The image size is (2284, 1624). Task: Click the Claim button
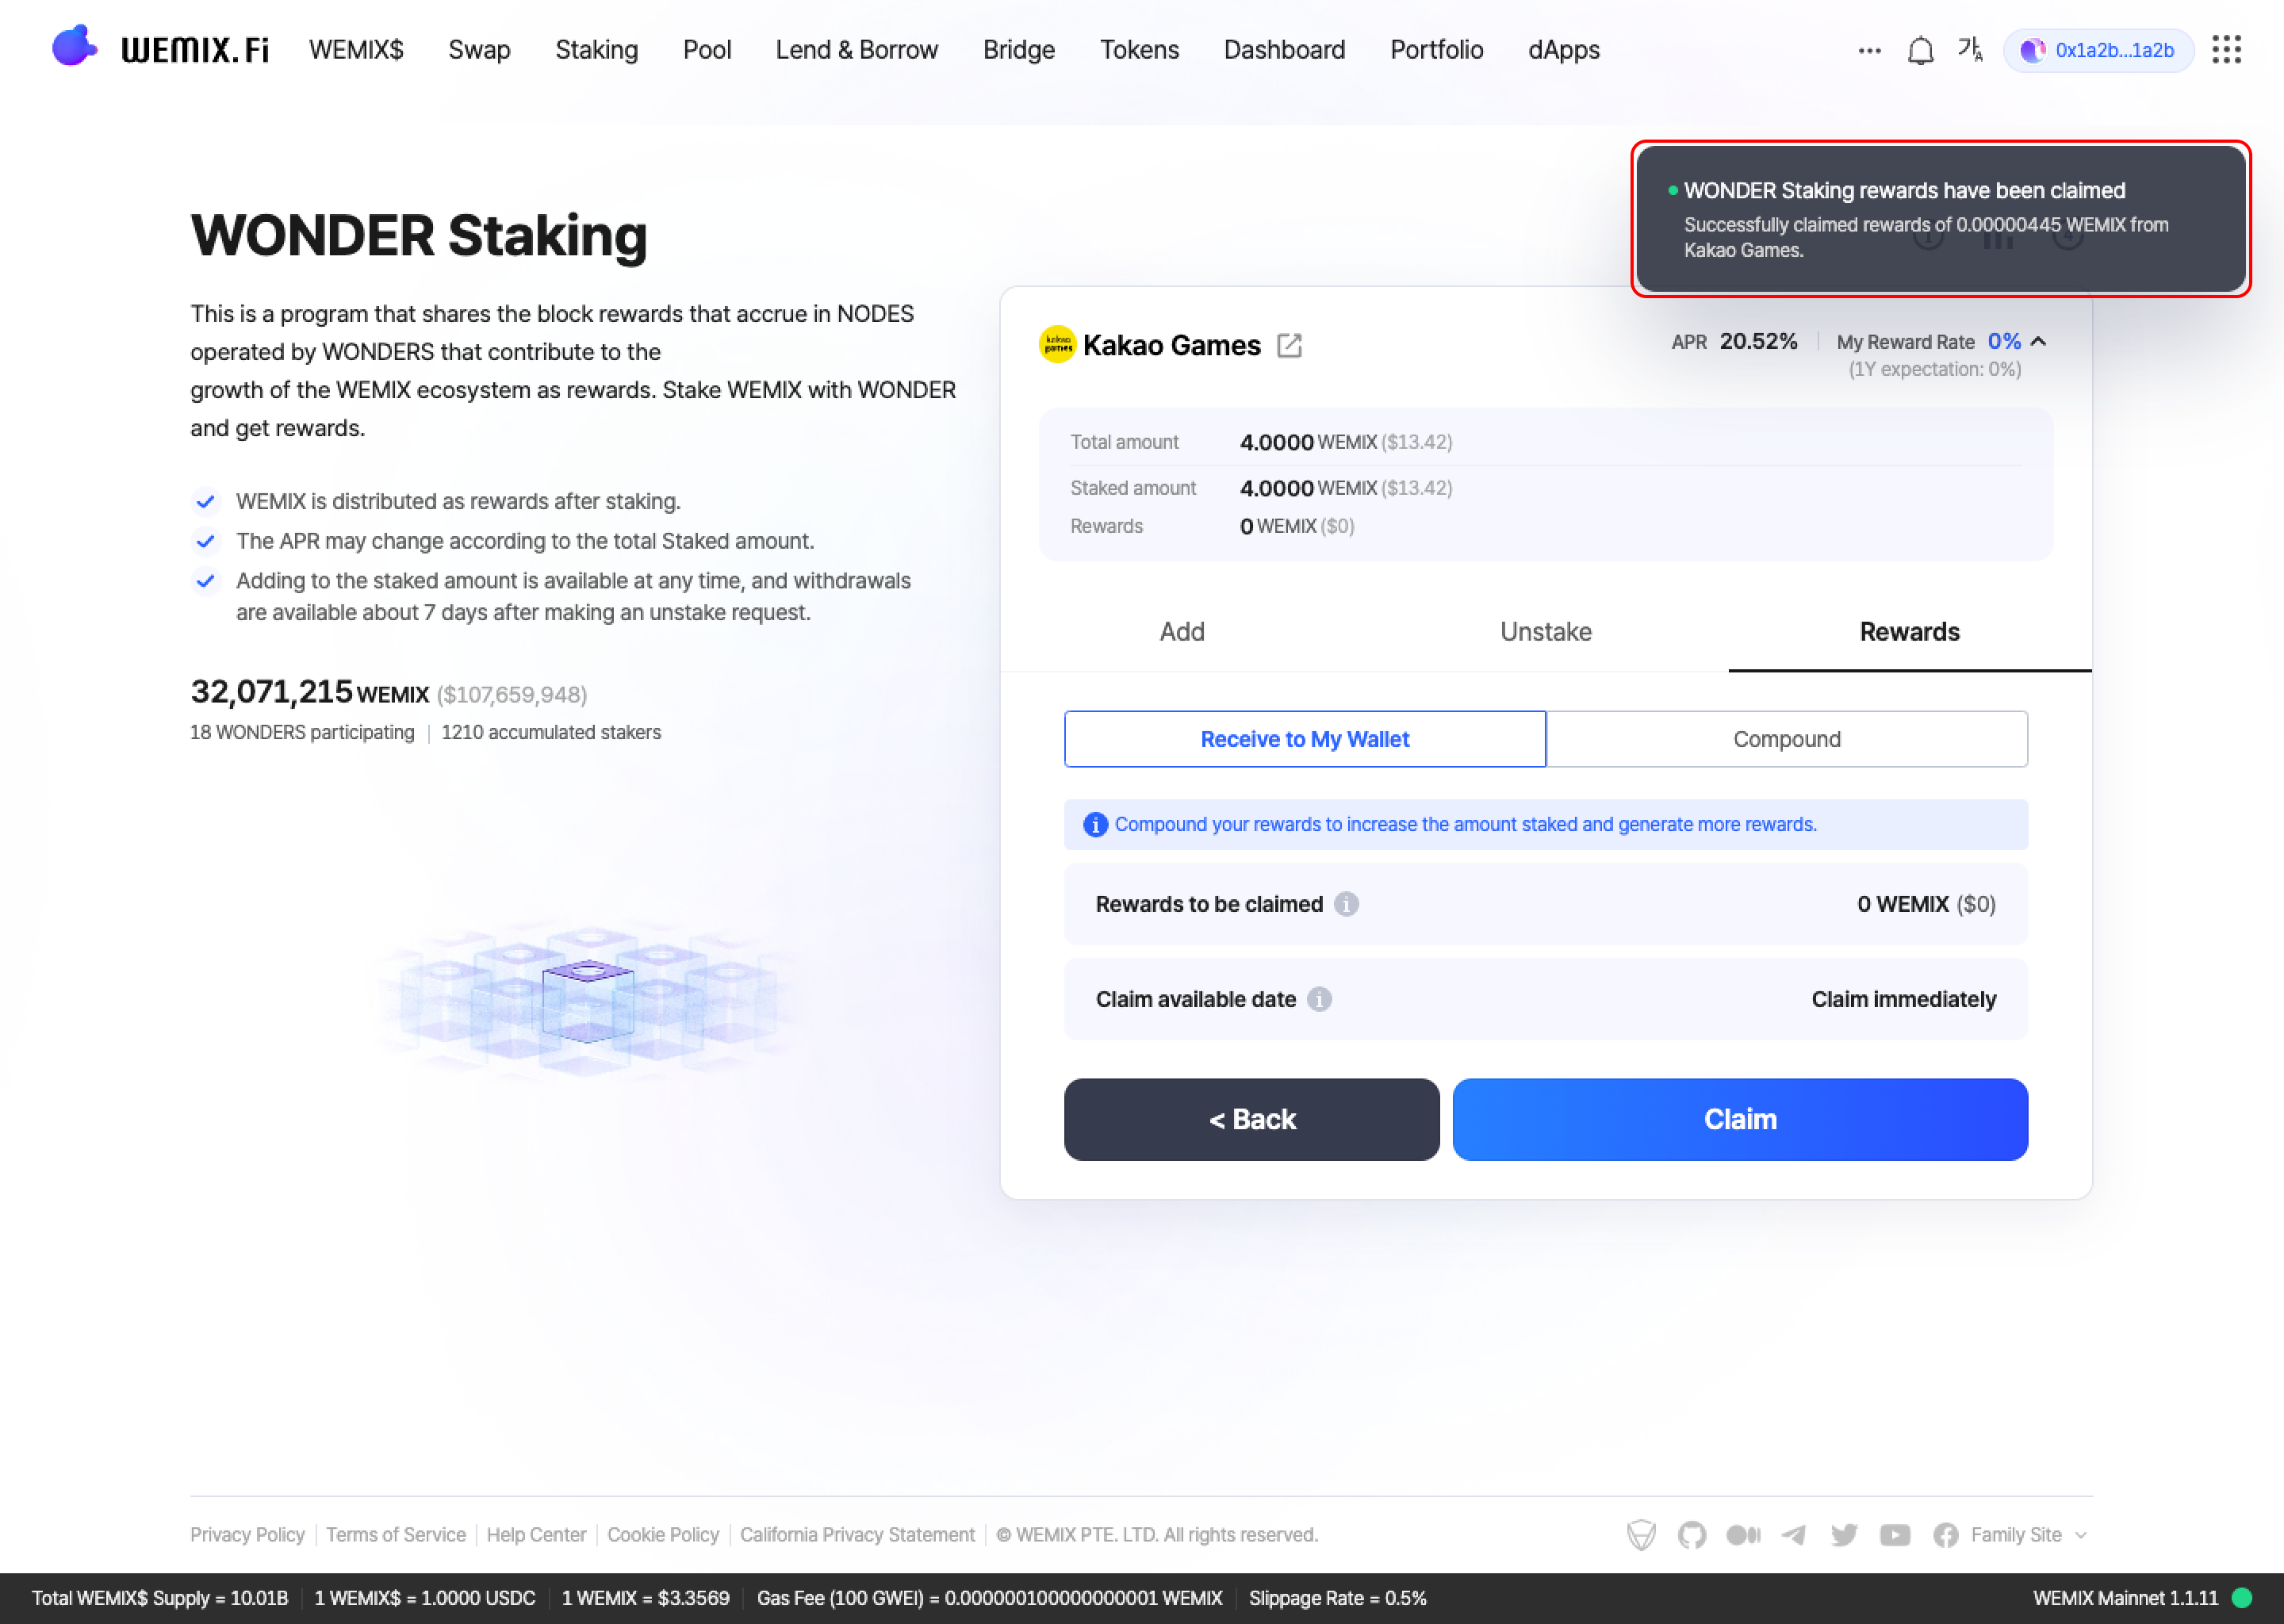pos(1739,1118)
